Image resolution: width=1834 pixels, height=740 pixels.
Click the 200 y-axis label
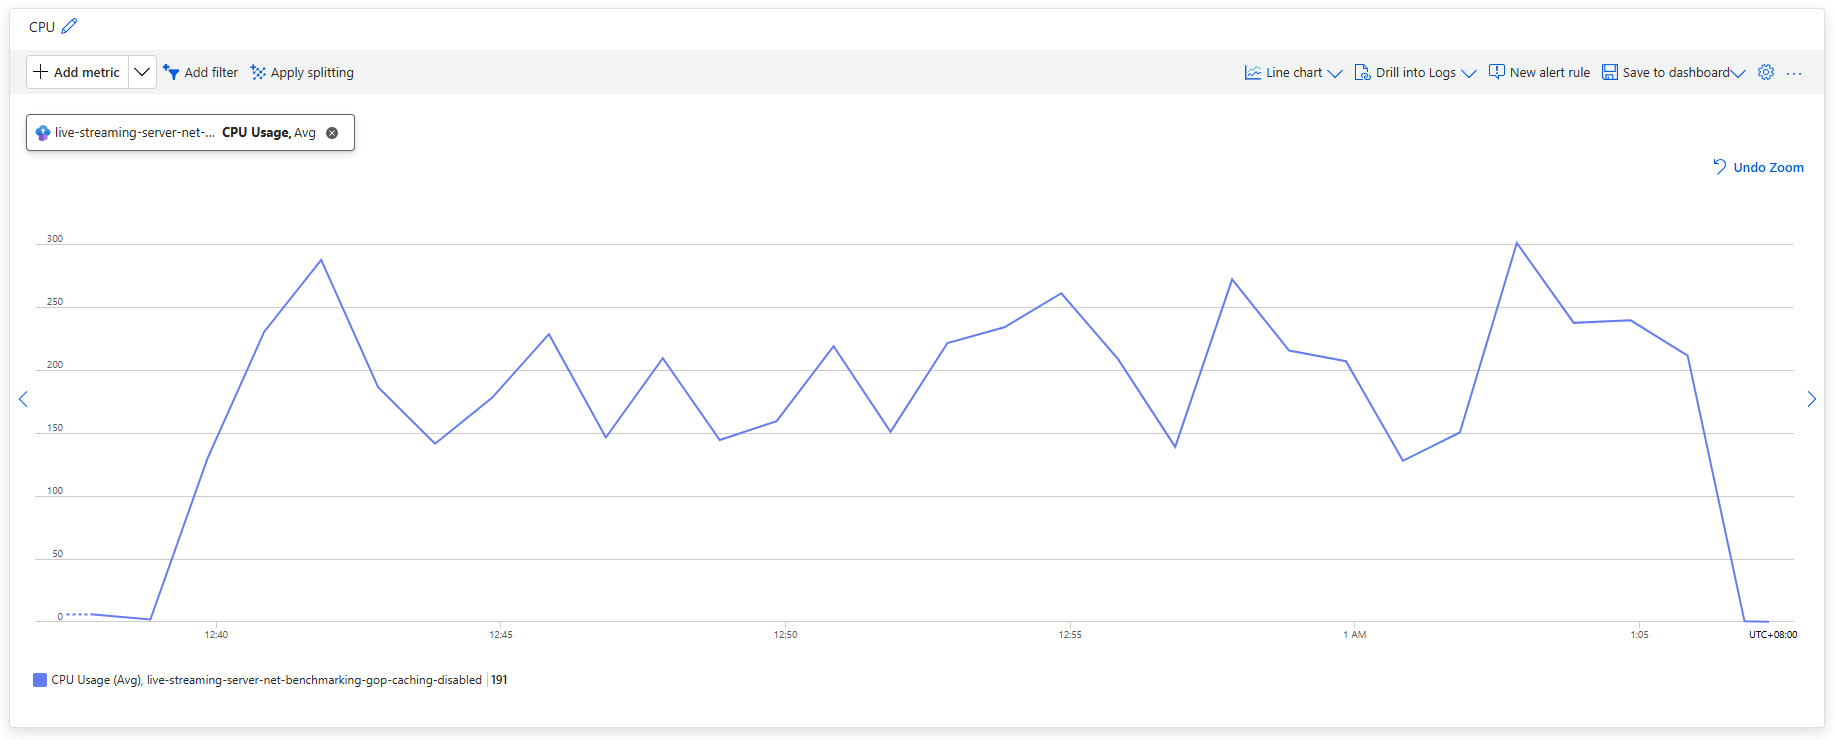point(55,365)
